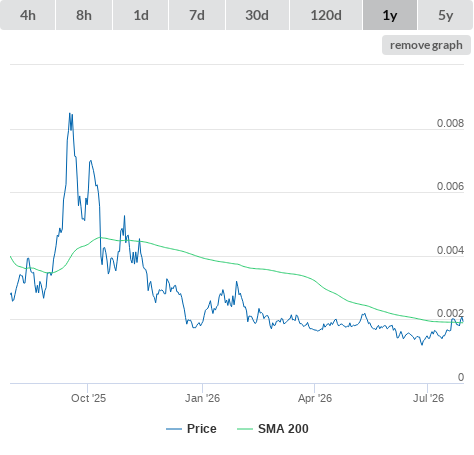Click the Jul '26 axis label
Screen dimensions: 474x455
[x=428, y=398]
